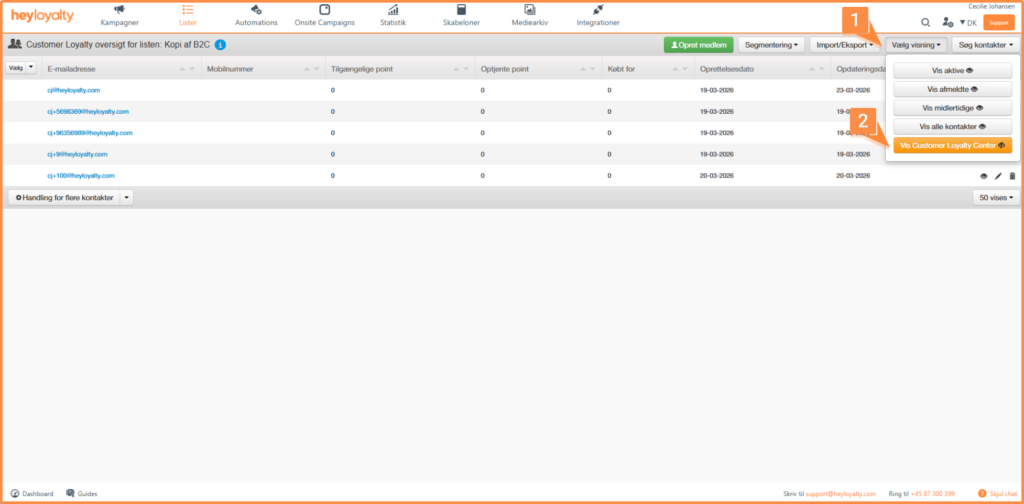Open user account settings icon
The height and width of the screenshot is (504, 1024).
pyautogui.click(x=948, y=22)
